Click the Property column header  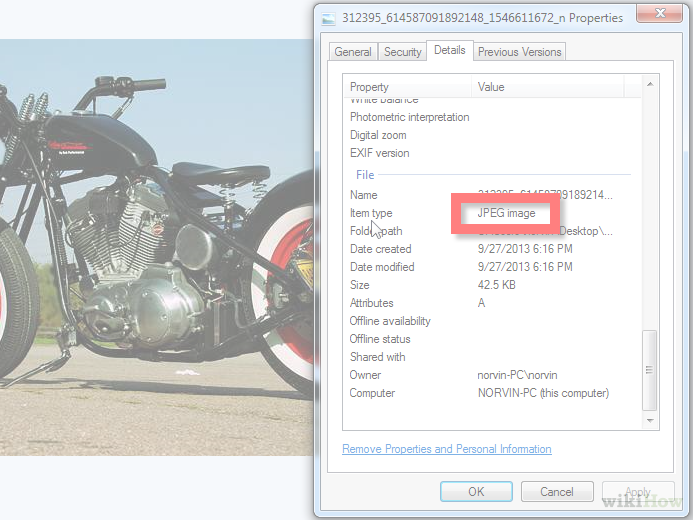(x=407, y=87)
